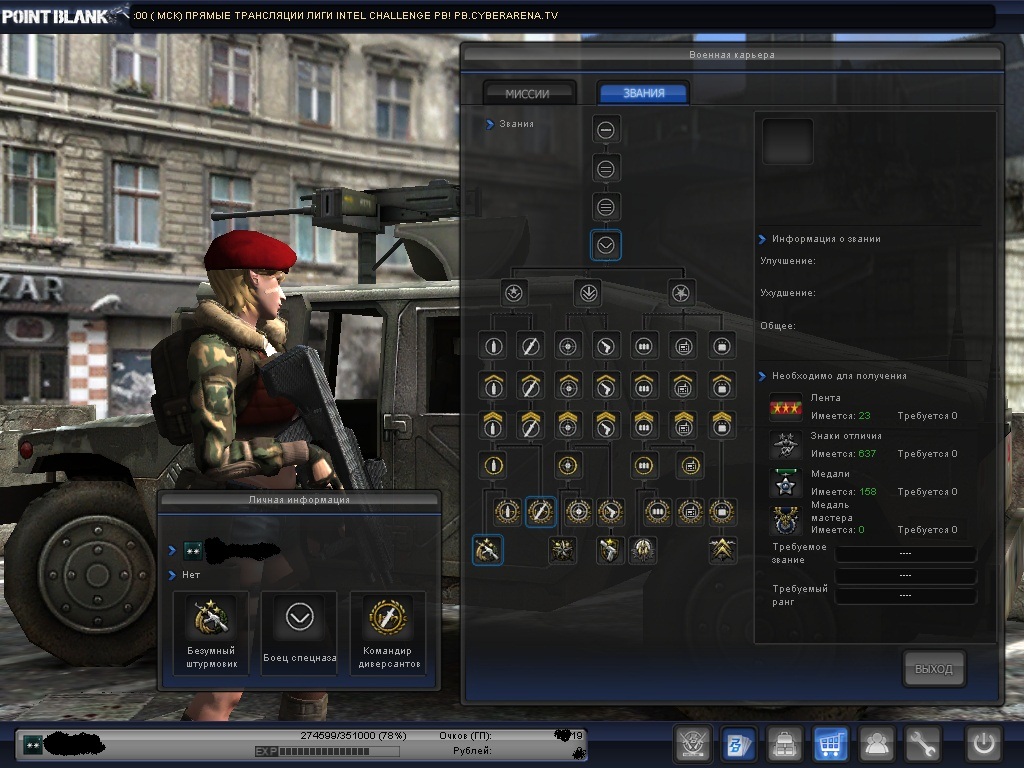Select double-chevron knife rank icon
This screenshot has width=1024, height=768.
click(530, 424)
